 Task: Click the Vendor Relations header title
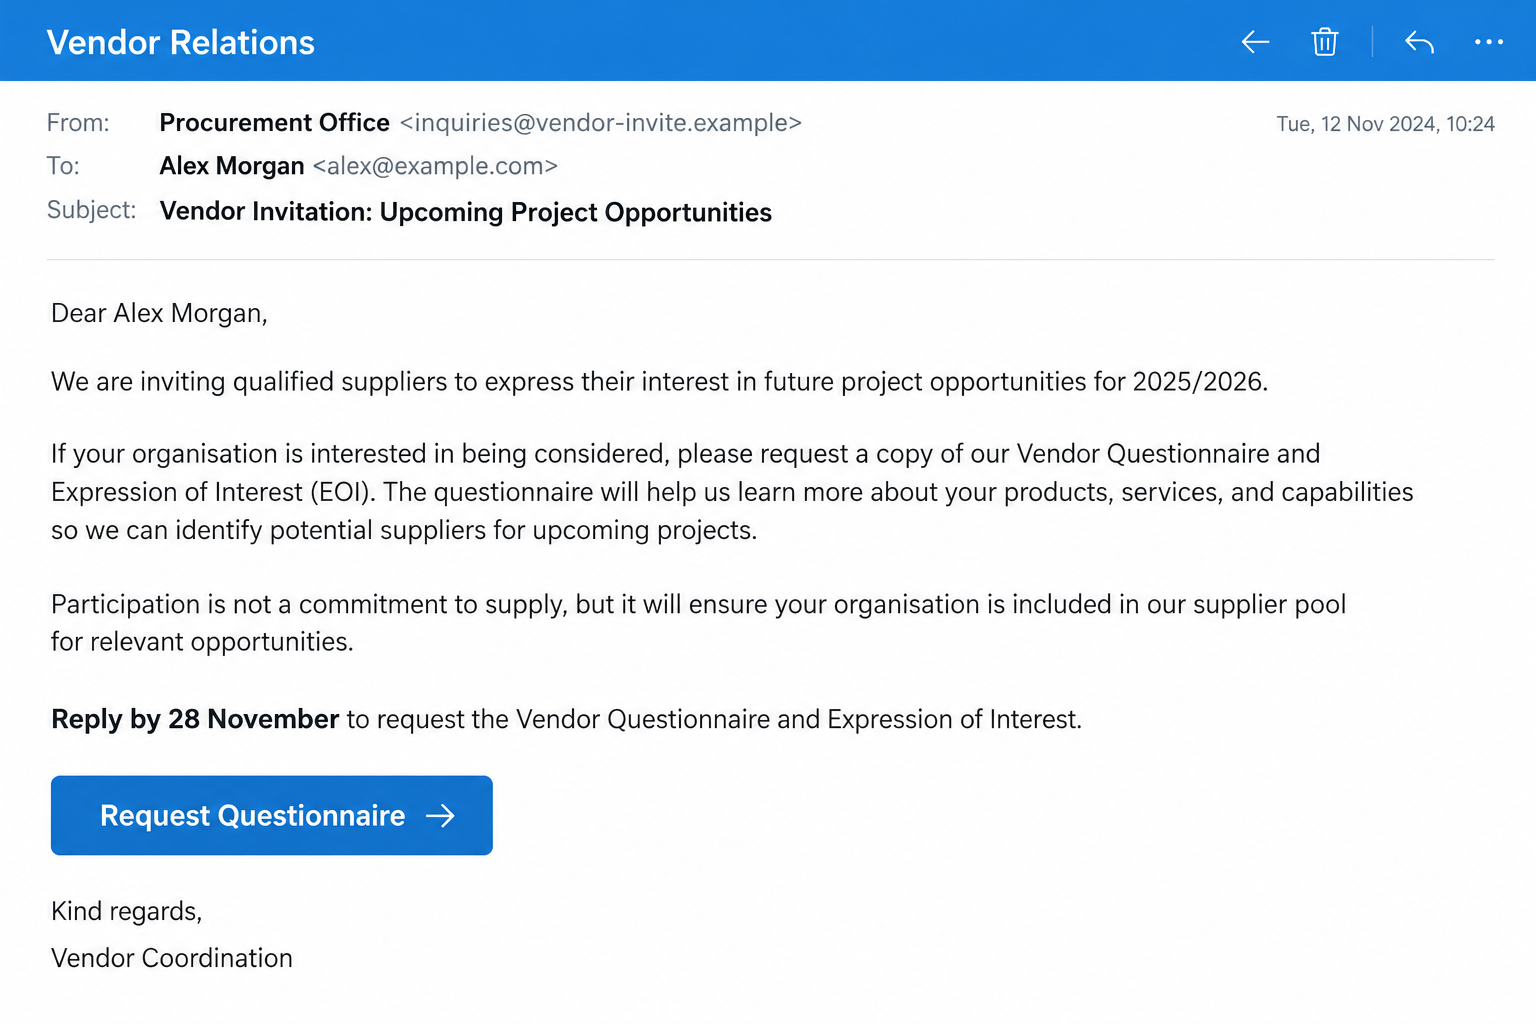181,42
